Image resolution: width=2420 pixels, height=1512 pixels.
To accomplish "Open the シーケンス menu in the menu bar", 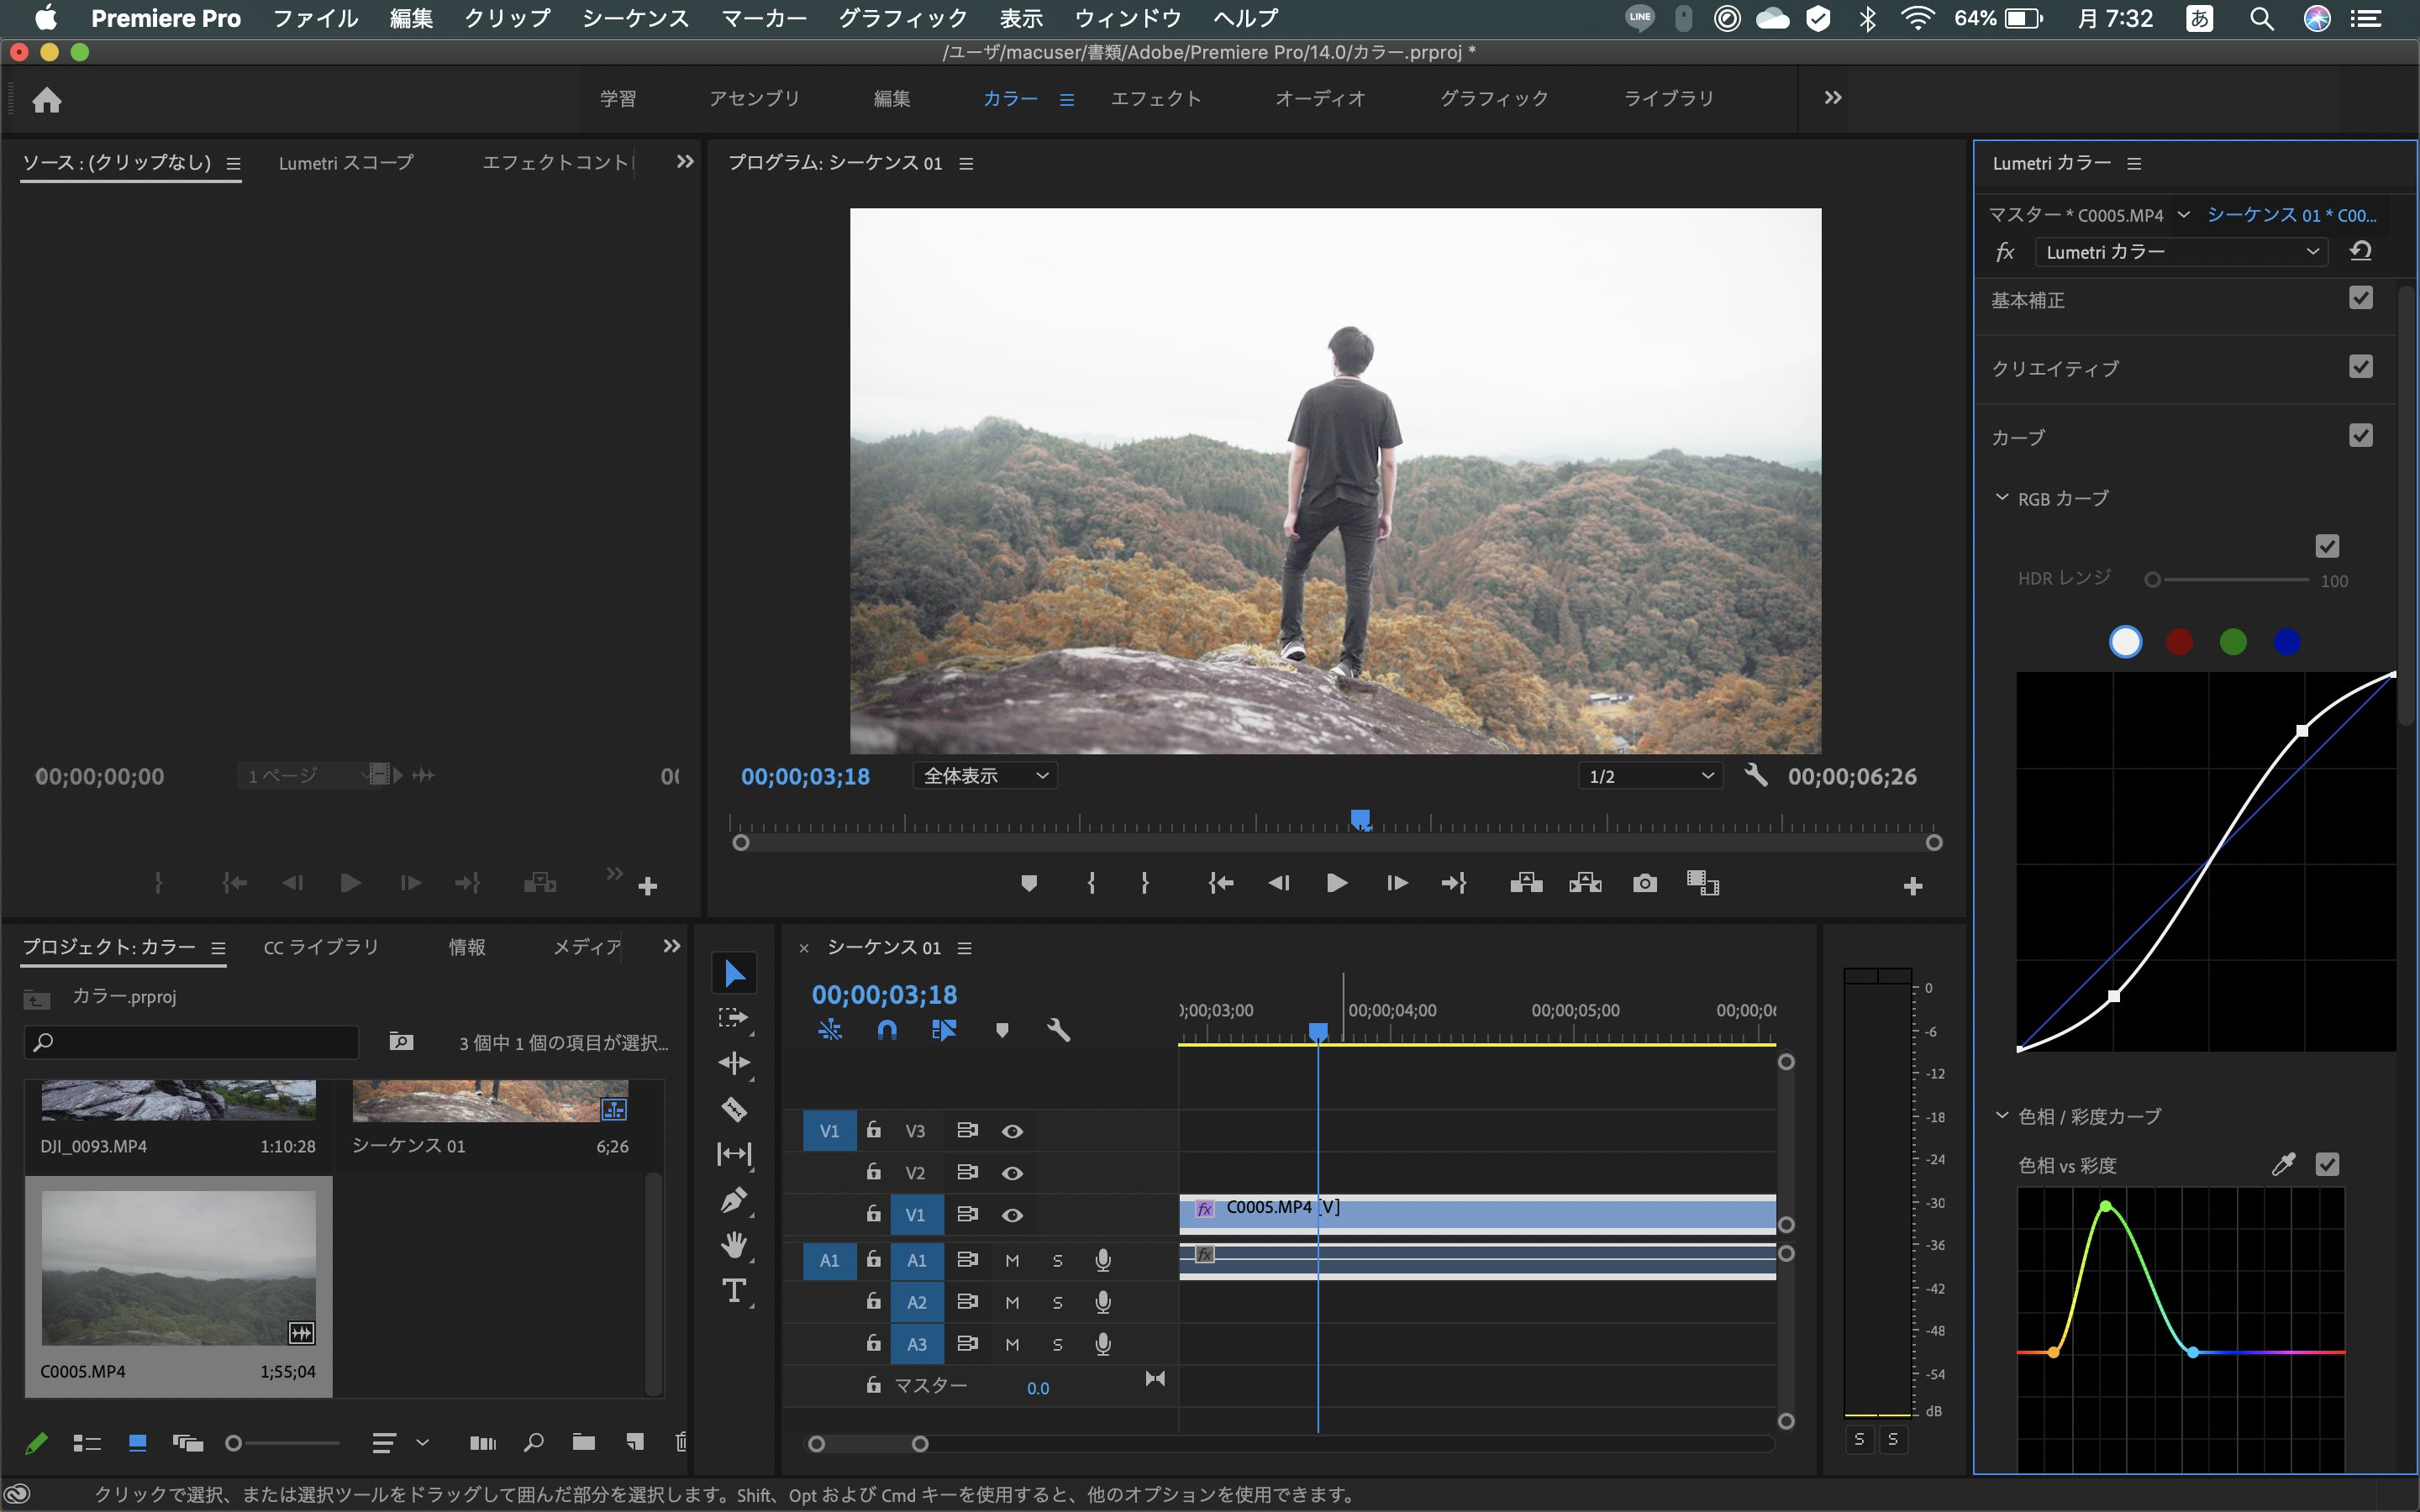I will pos(635,18).
